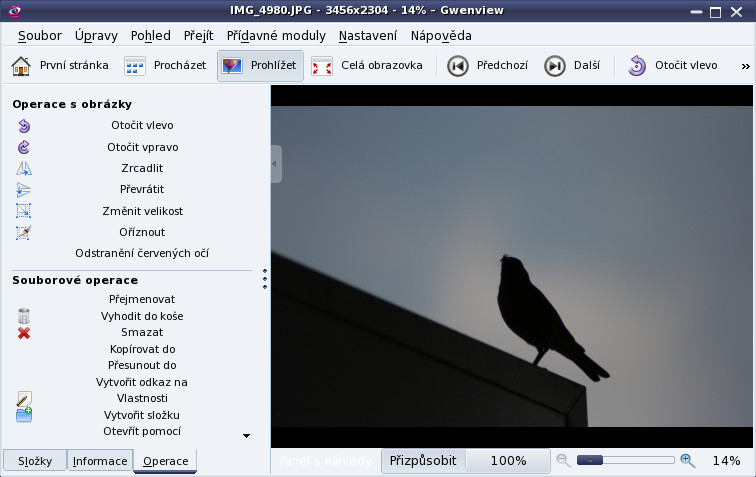This screenshot has height=477, width=756.
Task: Toggle the 100% zoom button
Action: click(508, 461)
